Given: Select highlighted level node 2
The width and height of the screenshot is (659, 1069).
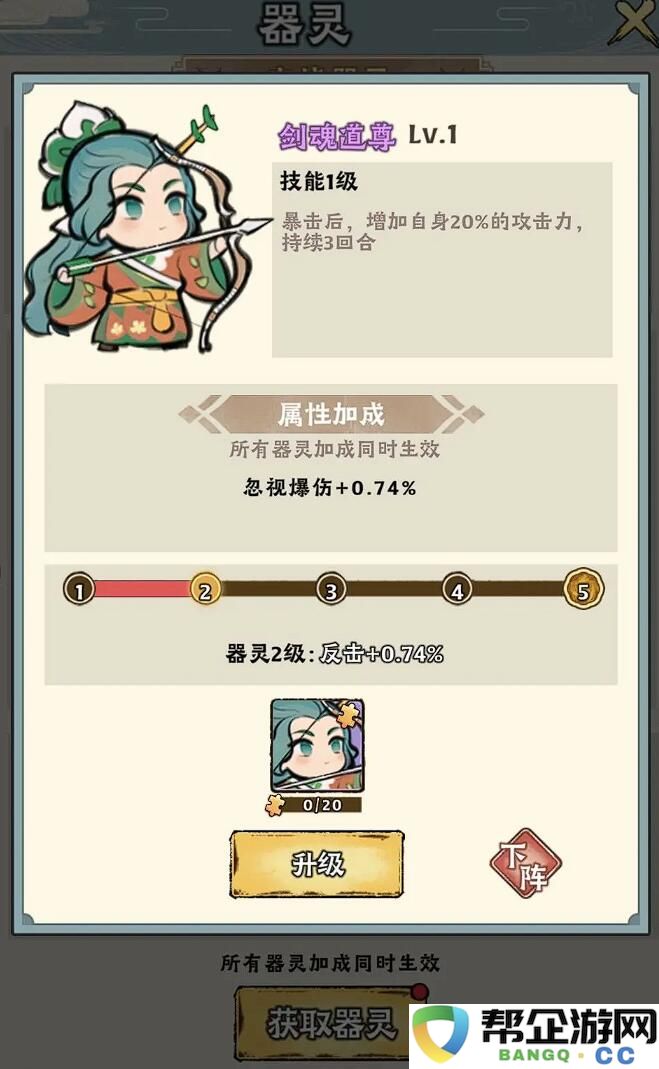Looking at the screenshot, I should point(205,589).
